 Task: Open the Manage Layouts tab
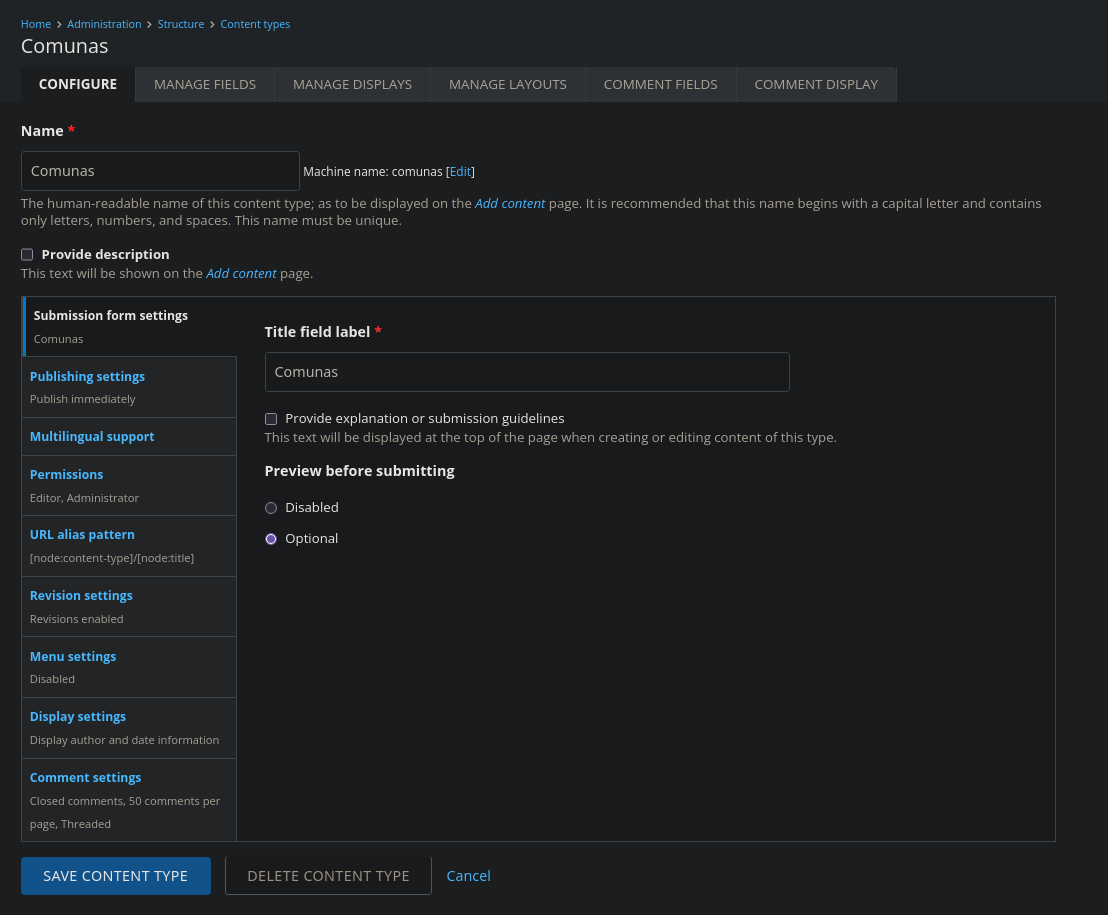click(x=507, y=85)
